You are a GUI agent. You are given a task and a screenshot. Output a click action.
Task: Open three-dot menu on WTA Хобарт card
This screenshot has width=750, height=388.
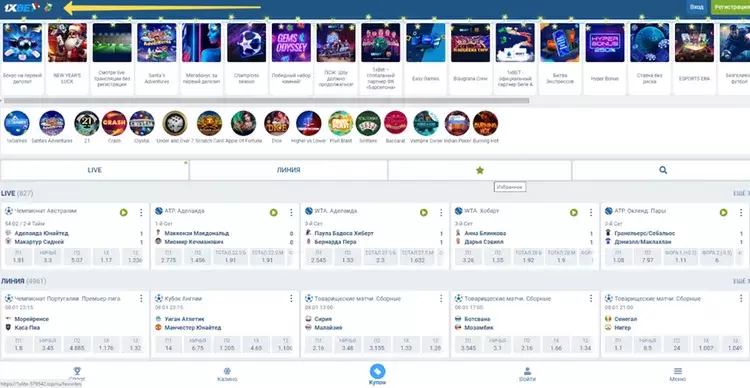click(x=591, y=212)
